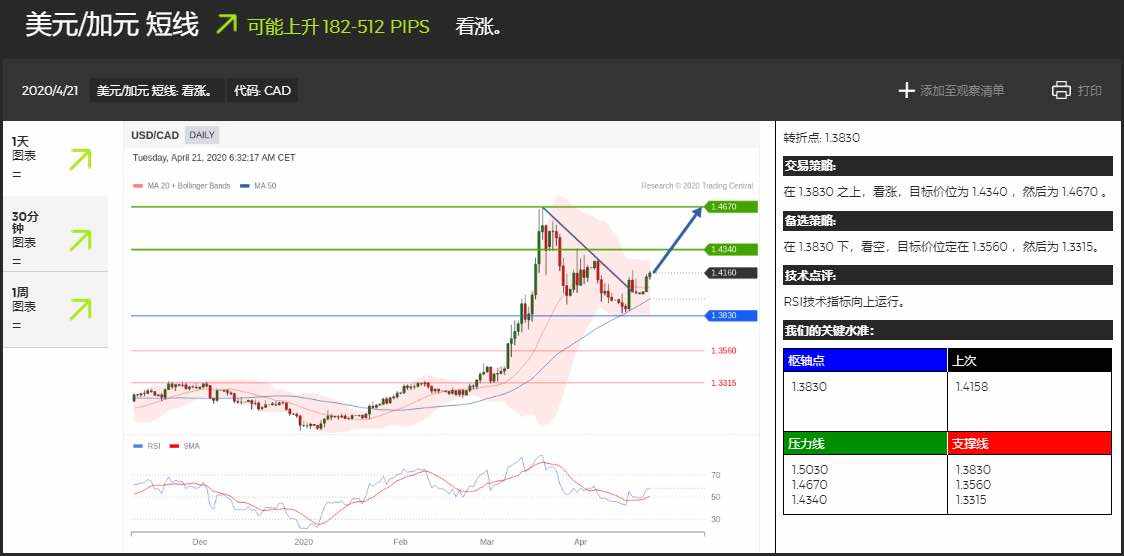
Task: Select the 1周 chart arrow icon
Action: click(80, 310)
